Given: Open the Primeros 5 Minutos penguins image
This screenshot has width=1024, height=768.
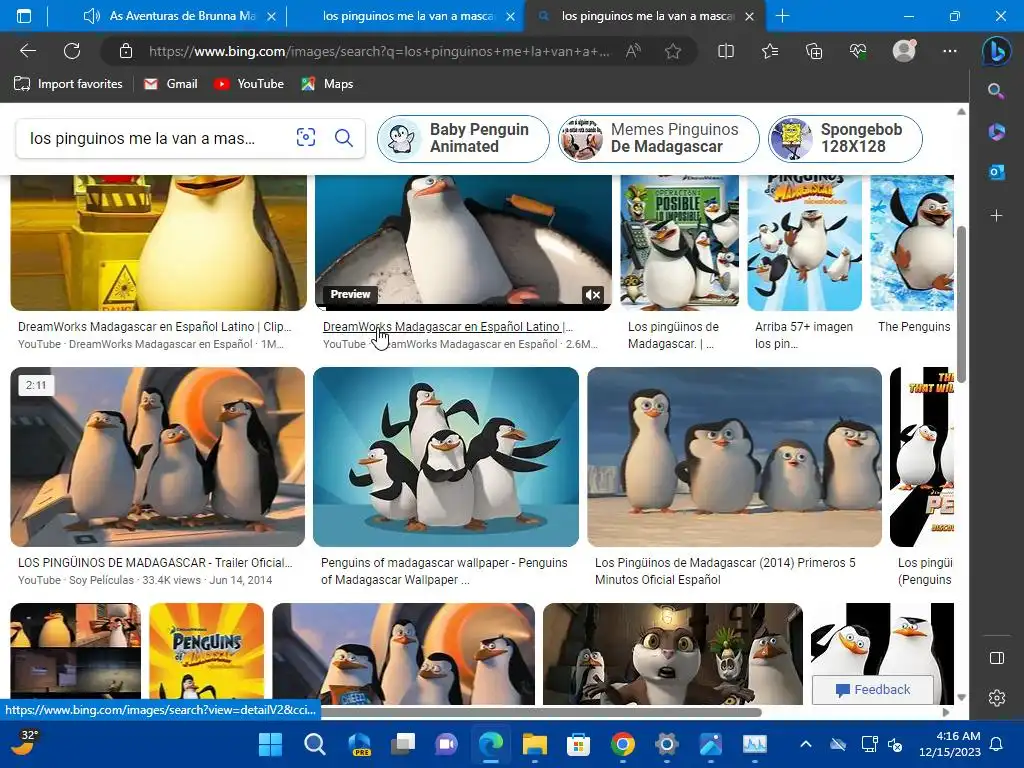Looking at the screenshot, I should click(x=734, y=456).
